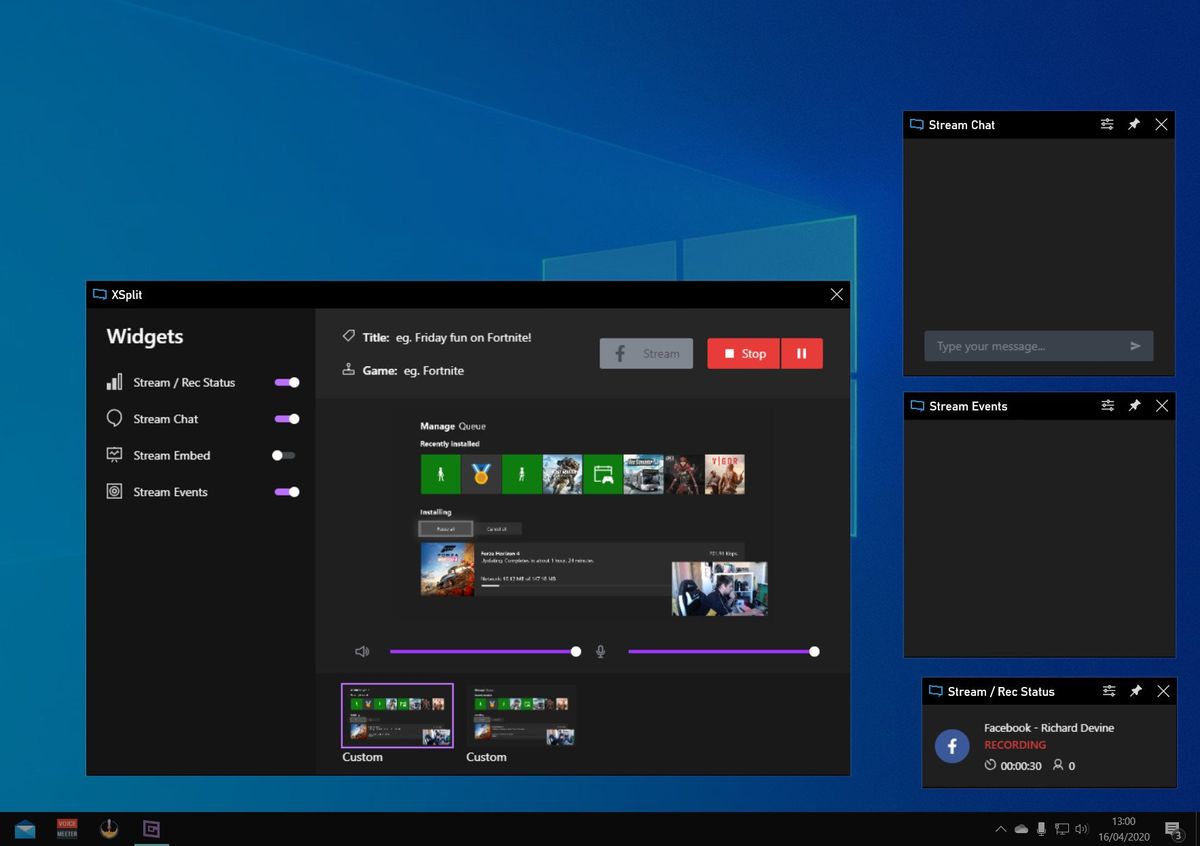The width and height of the screenshot is (1200, 846).
Task: Select the Stream / Rec Status widget icon
Action: [x=113, y=382]
